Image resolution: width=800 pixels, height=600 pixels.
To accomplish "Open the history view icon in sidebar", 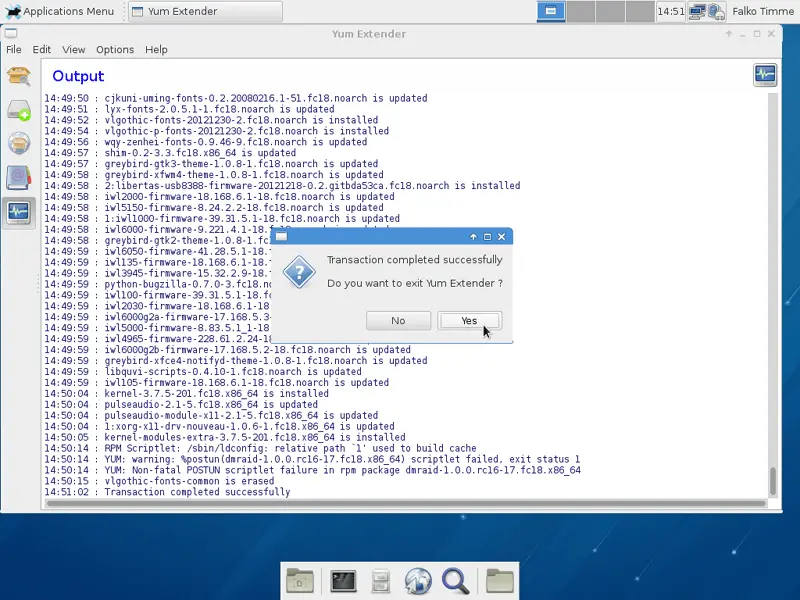I will (x=18, y=178).
